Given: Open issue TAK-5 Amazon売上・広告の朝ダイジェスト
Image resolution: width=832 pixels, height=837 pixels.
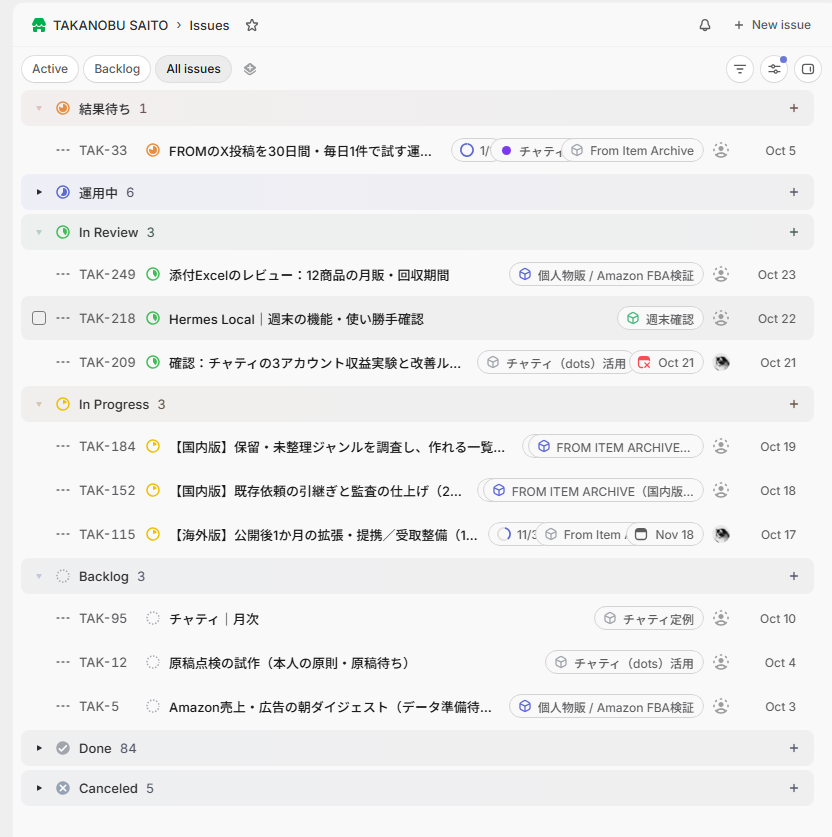Looking at the screenshot, I should (330, 707).
